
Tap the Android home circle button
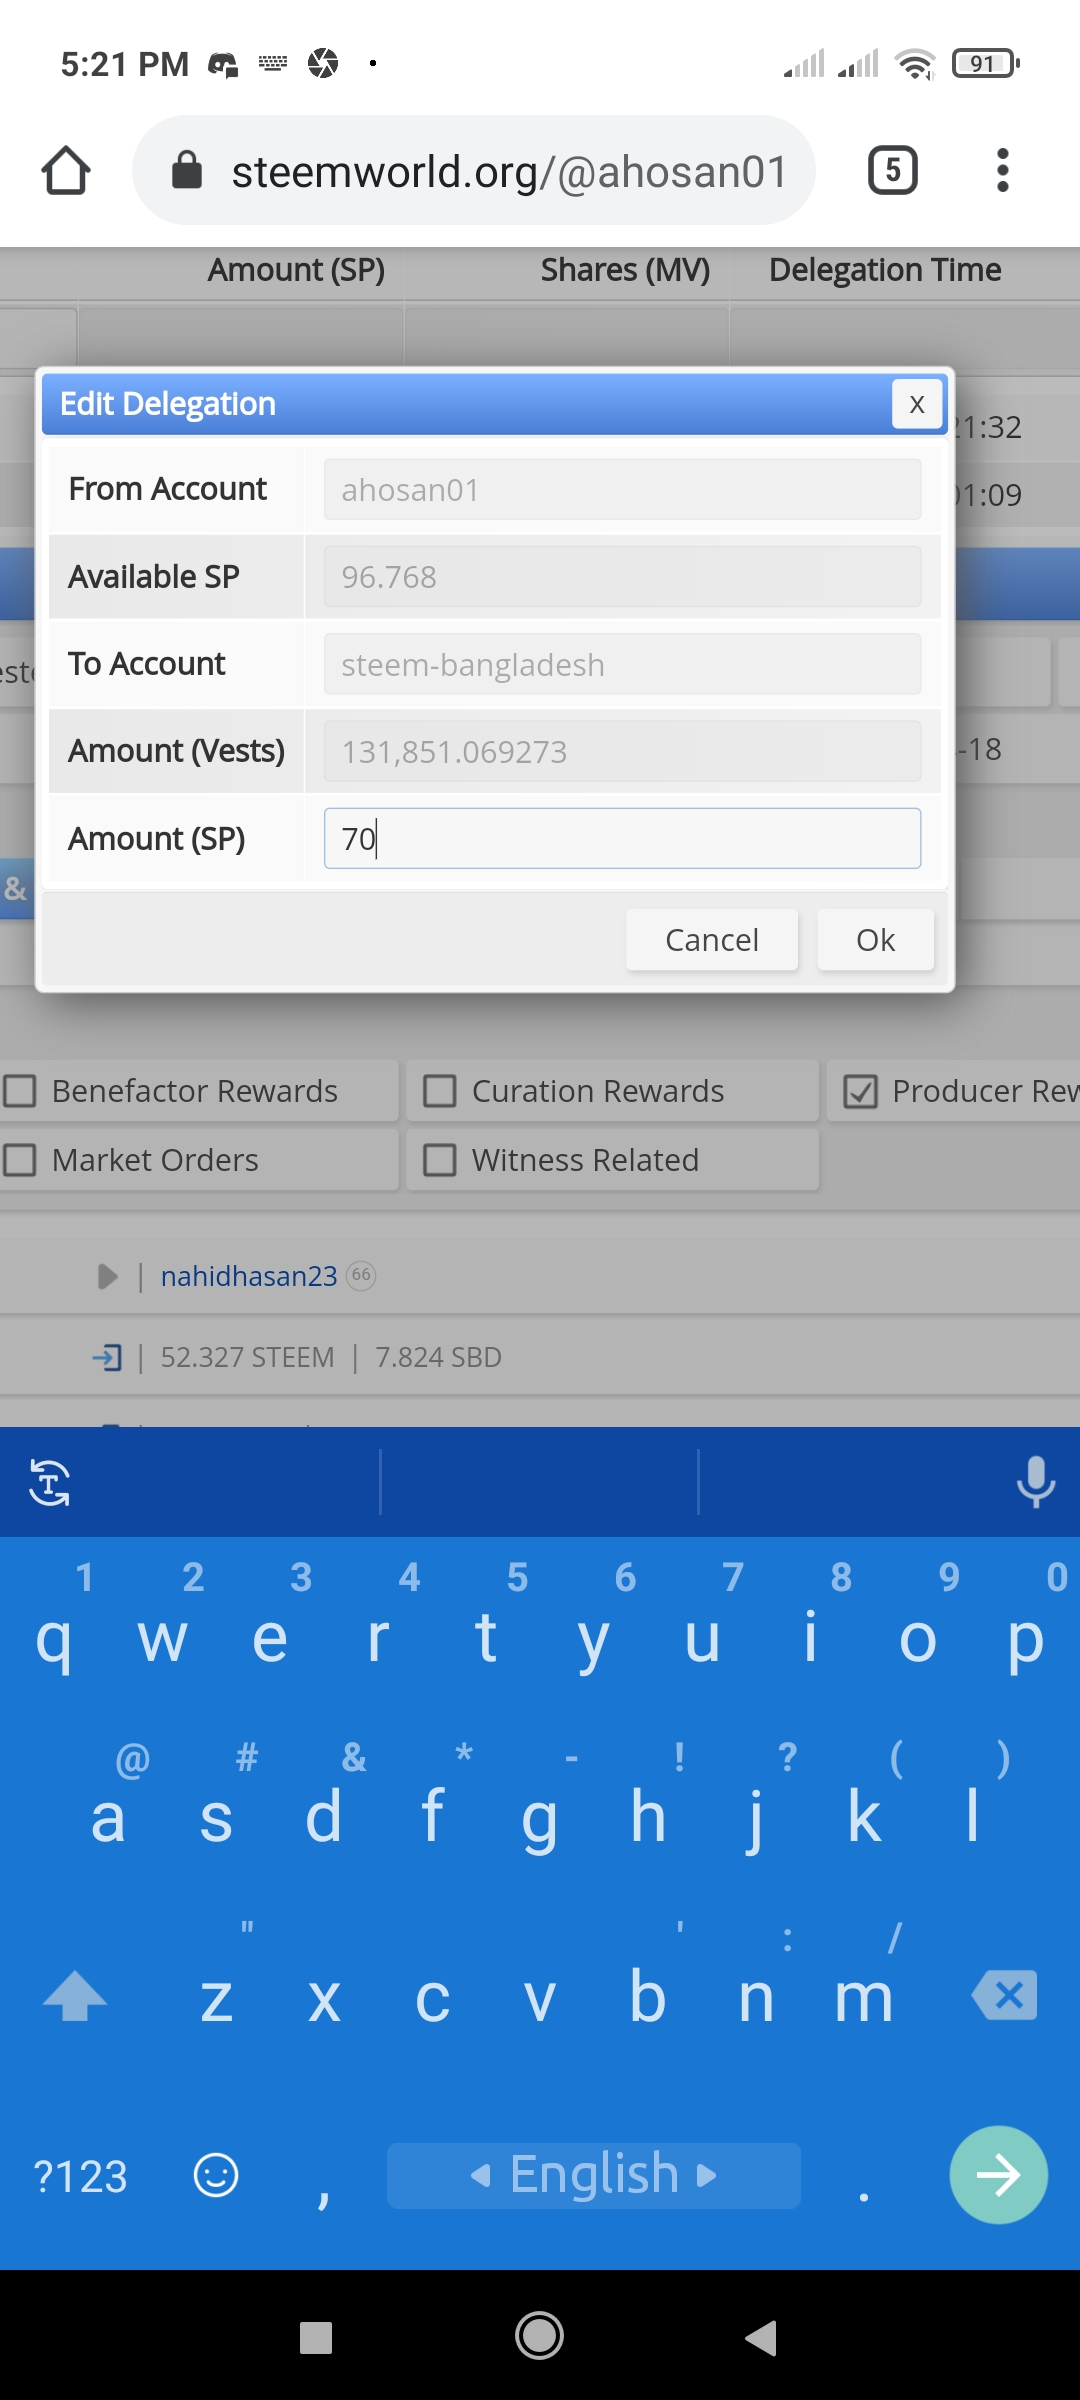(x=540, y=2337)
